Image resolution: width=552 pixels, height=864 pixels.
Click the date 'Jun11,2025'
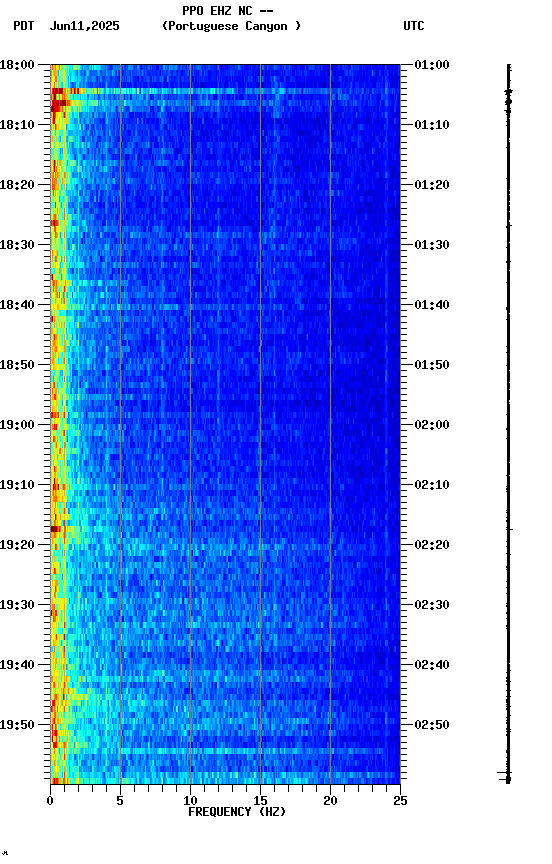(84, 26)
